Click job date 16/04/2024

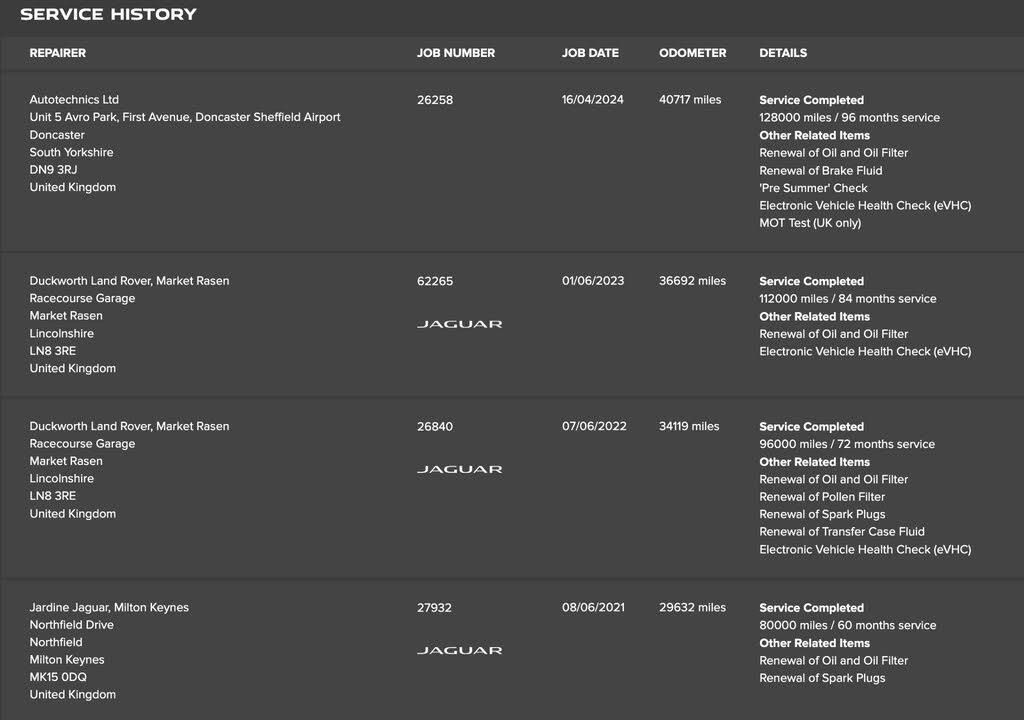tap(592, 99)
